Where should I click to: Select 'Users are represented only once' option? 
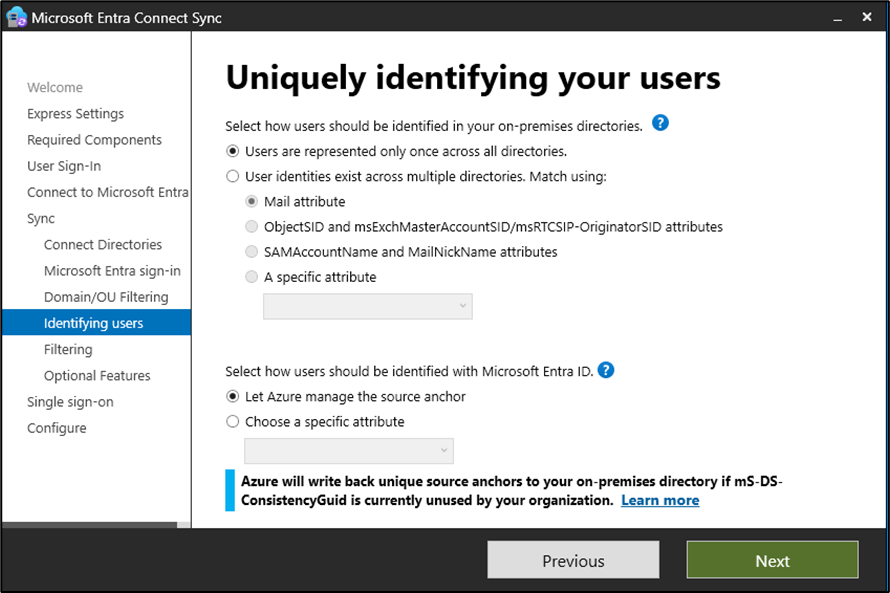[x=233, y=152]
